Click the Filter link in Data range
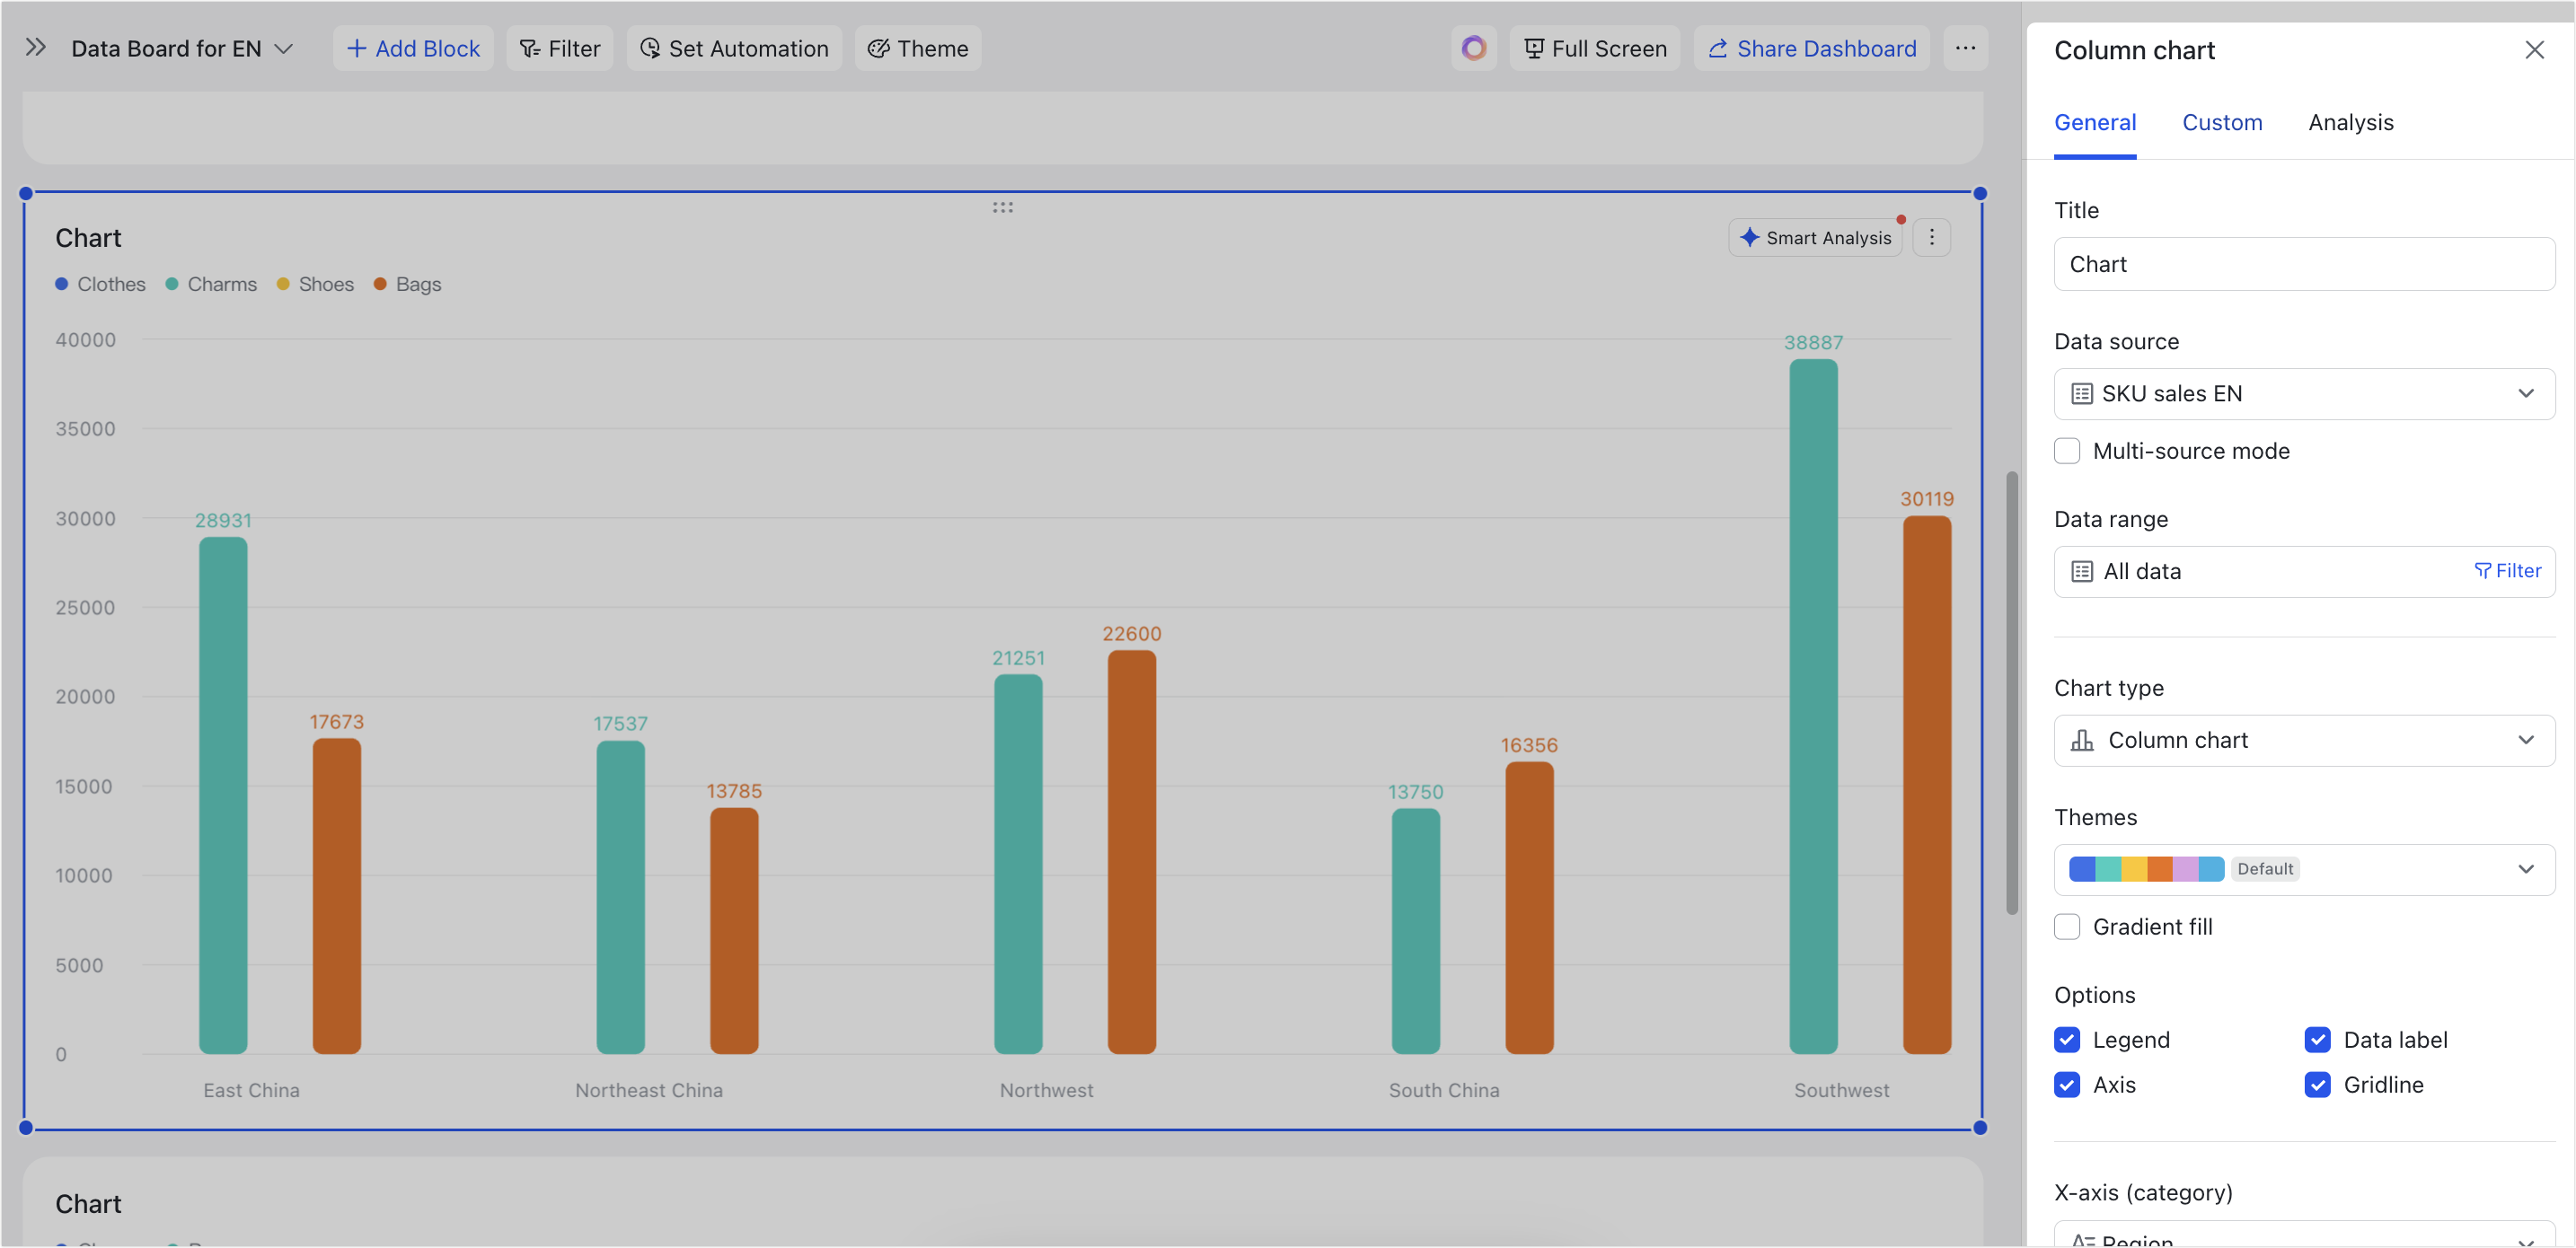This screenshot has width=2576, height=1248. click(x=2508, y=571)
